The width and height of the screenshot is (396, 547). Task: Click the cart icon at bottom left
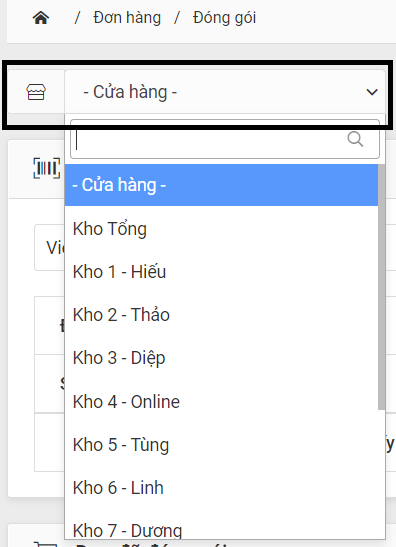click(x=45, y=544)
